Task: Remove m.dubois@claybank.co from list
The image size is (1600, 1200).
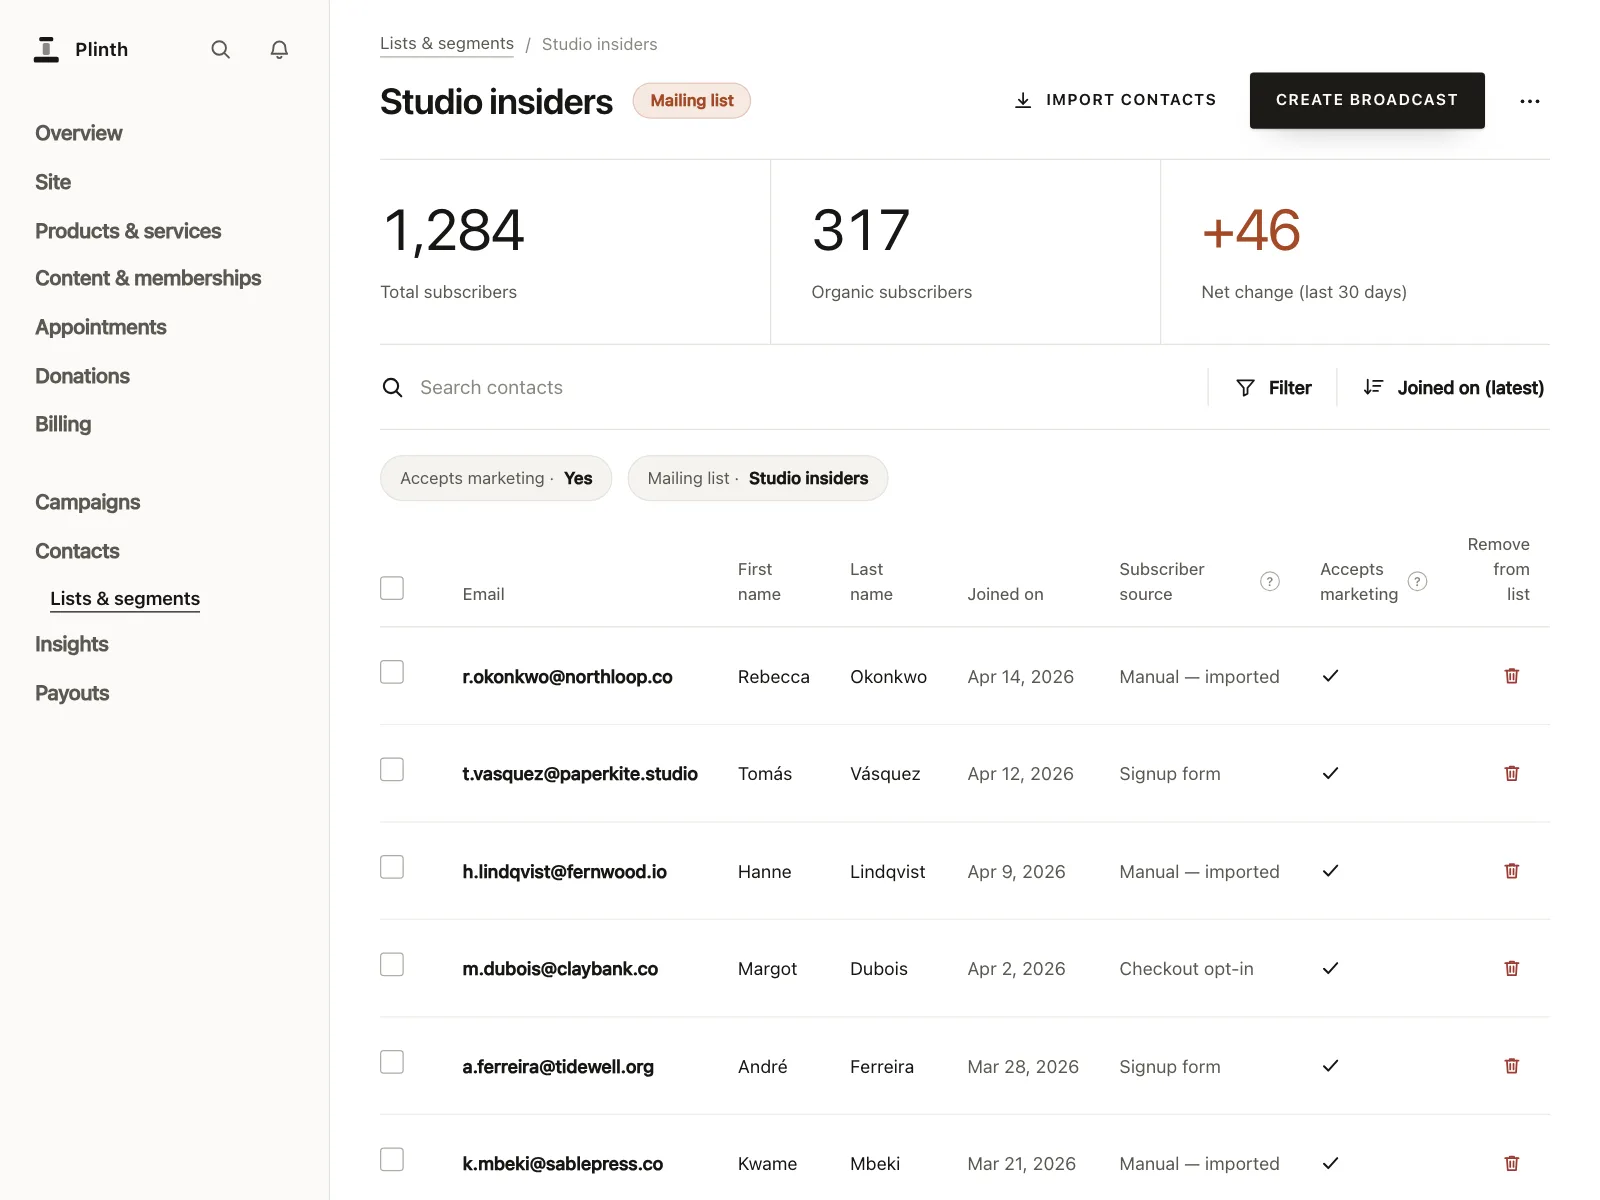Action: point(1511,968)
